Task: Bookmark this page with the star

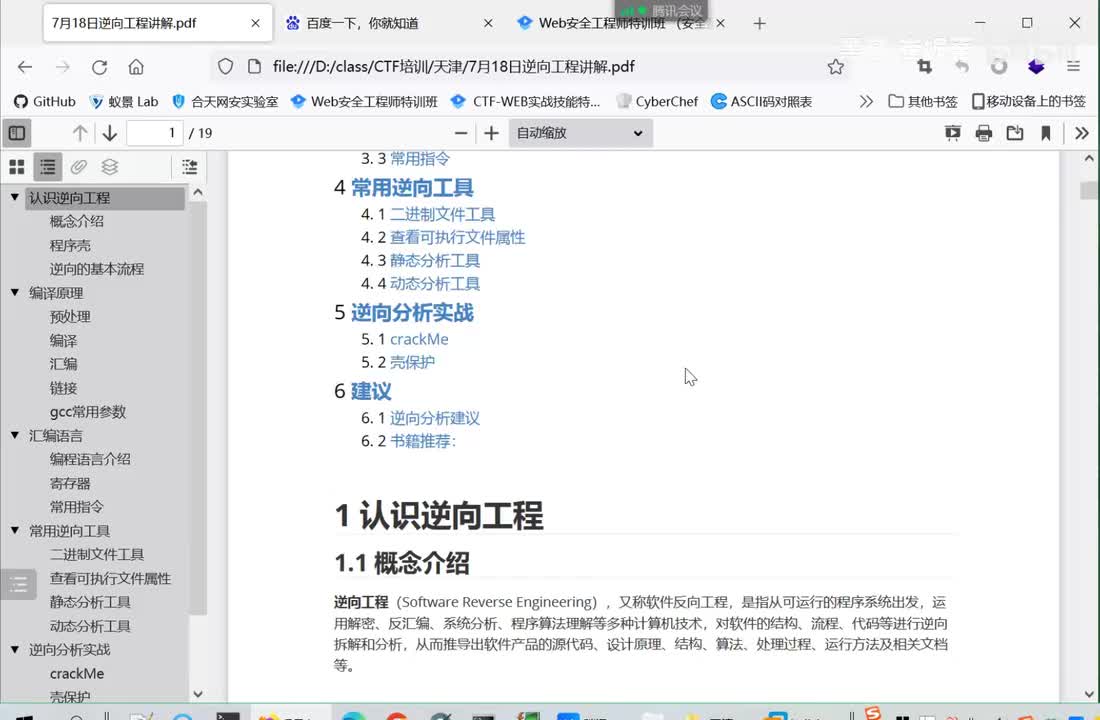Action: (835, 67)
